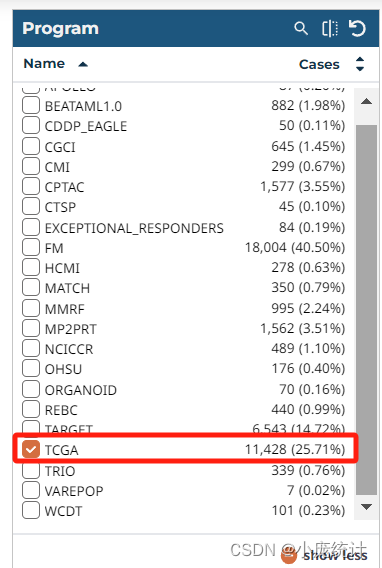Viewport: 382px width, 568px height.
Task: Collapse the list with show less
Action: [x=335, y=555]
